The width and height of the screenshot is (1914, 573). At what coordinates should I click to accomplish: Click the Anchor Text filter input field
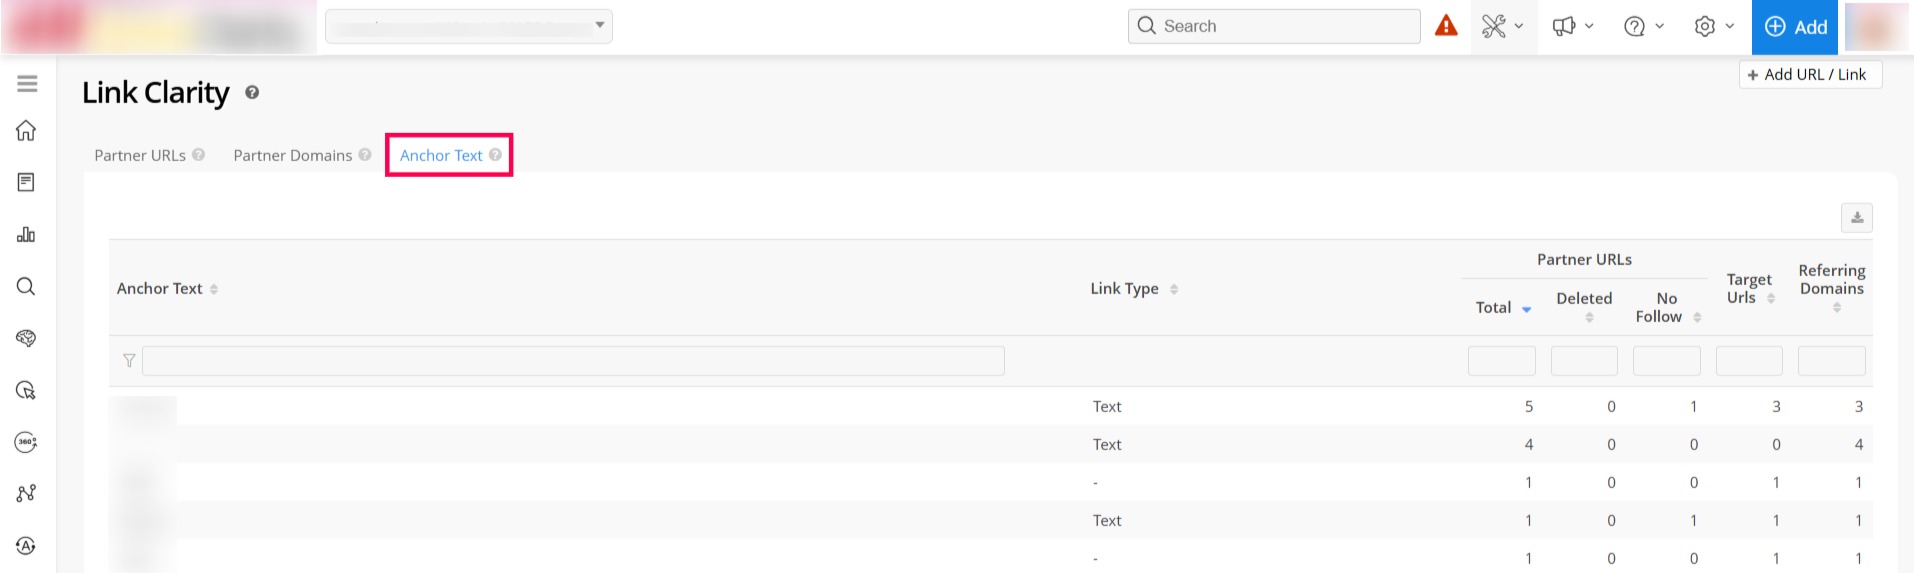click(x=572, y=361)
